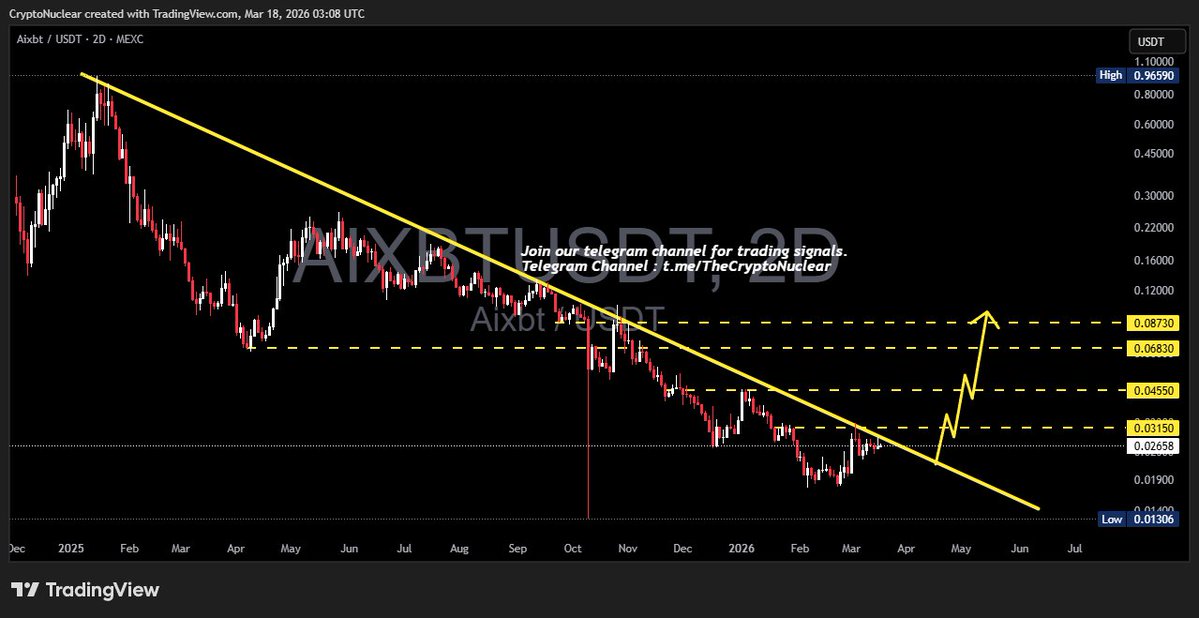The image size is (1199, 618).
Task: Click the Low 0.01306 price label
Action: coord(1138,519)
